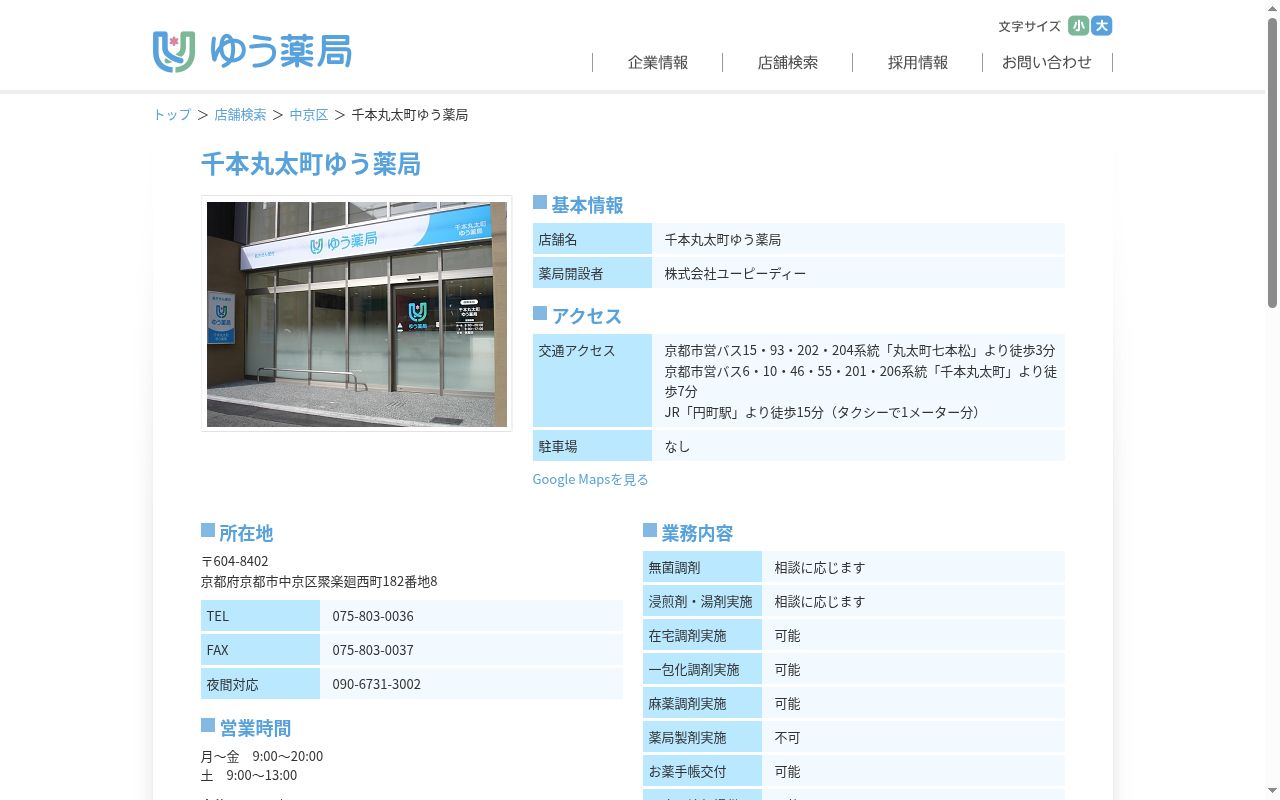This screenshot has height=800, width=1280.
Task: Open the 採用情報 menu
Action: coord(918,62)
